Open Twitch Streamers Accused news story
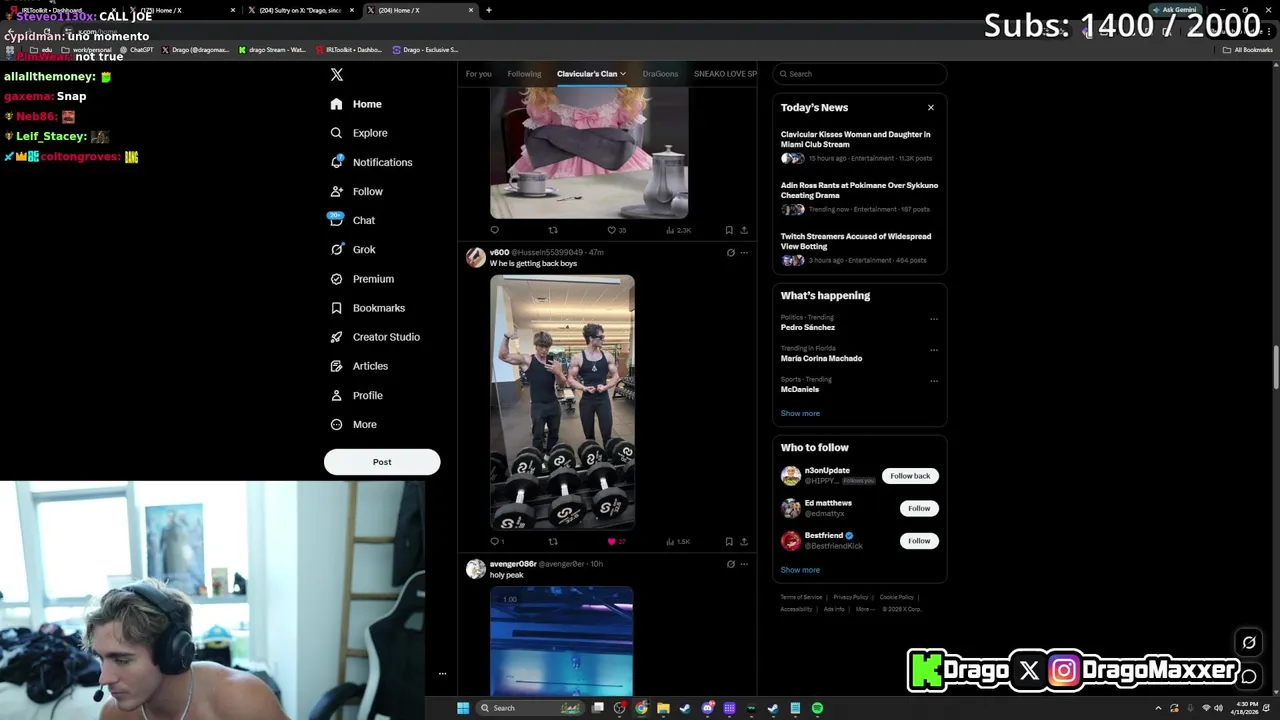 [859, 248]
